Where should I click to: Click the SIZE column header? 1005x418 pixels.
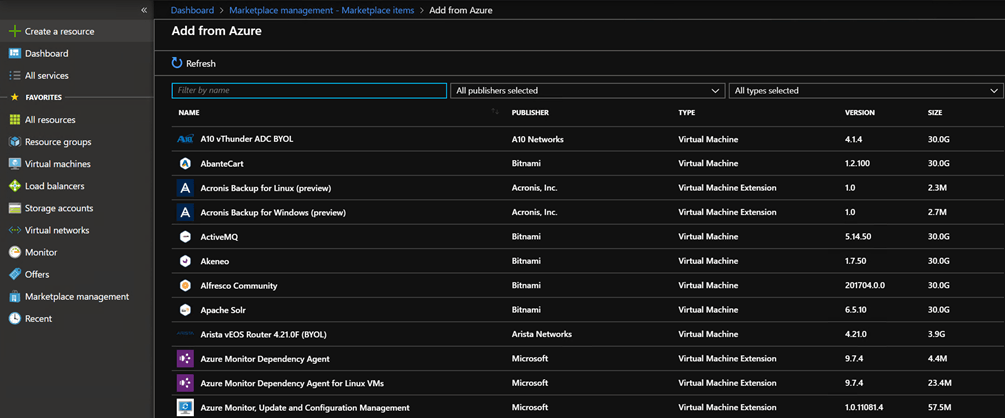pos(934,113)
